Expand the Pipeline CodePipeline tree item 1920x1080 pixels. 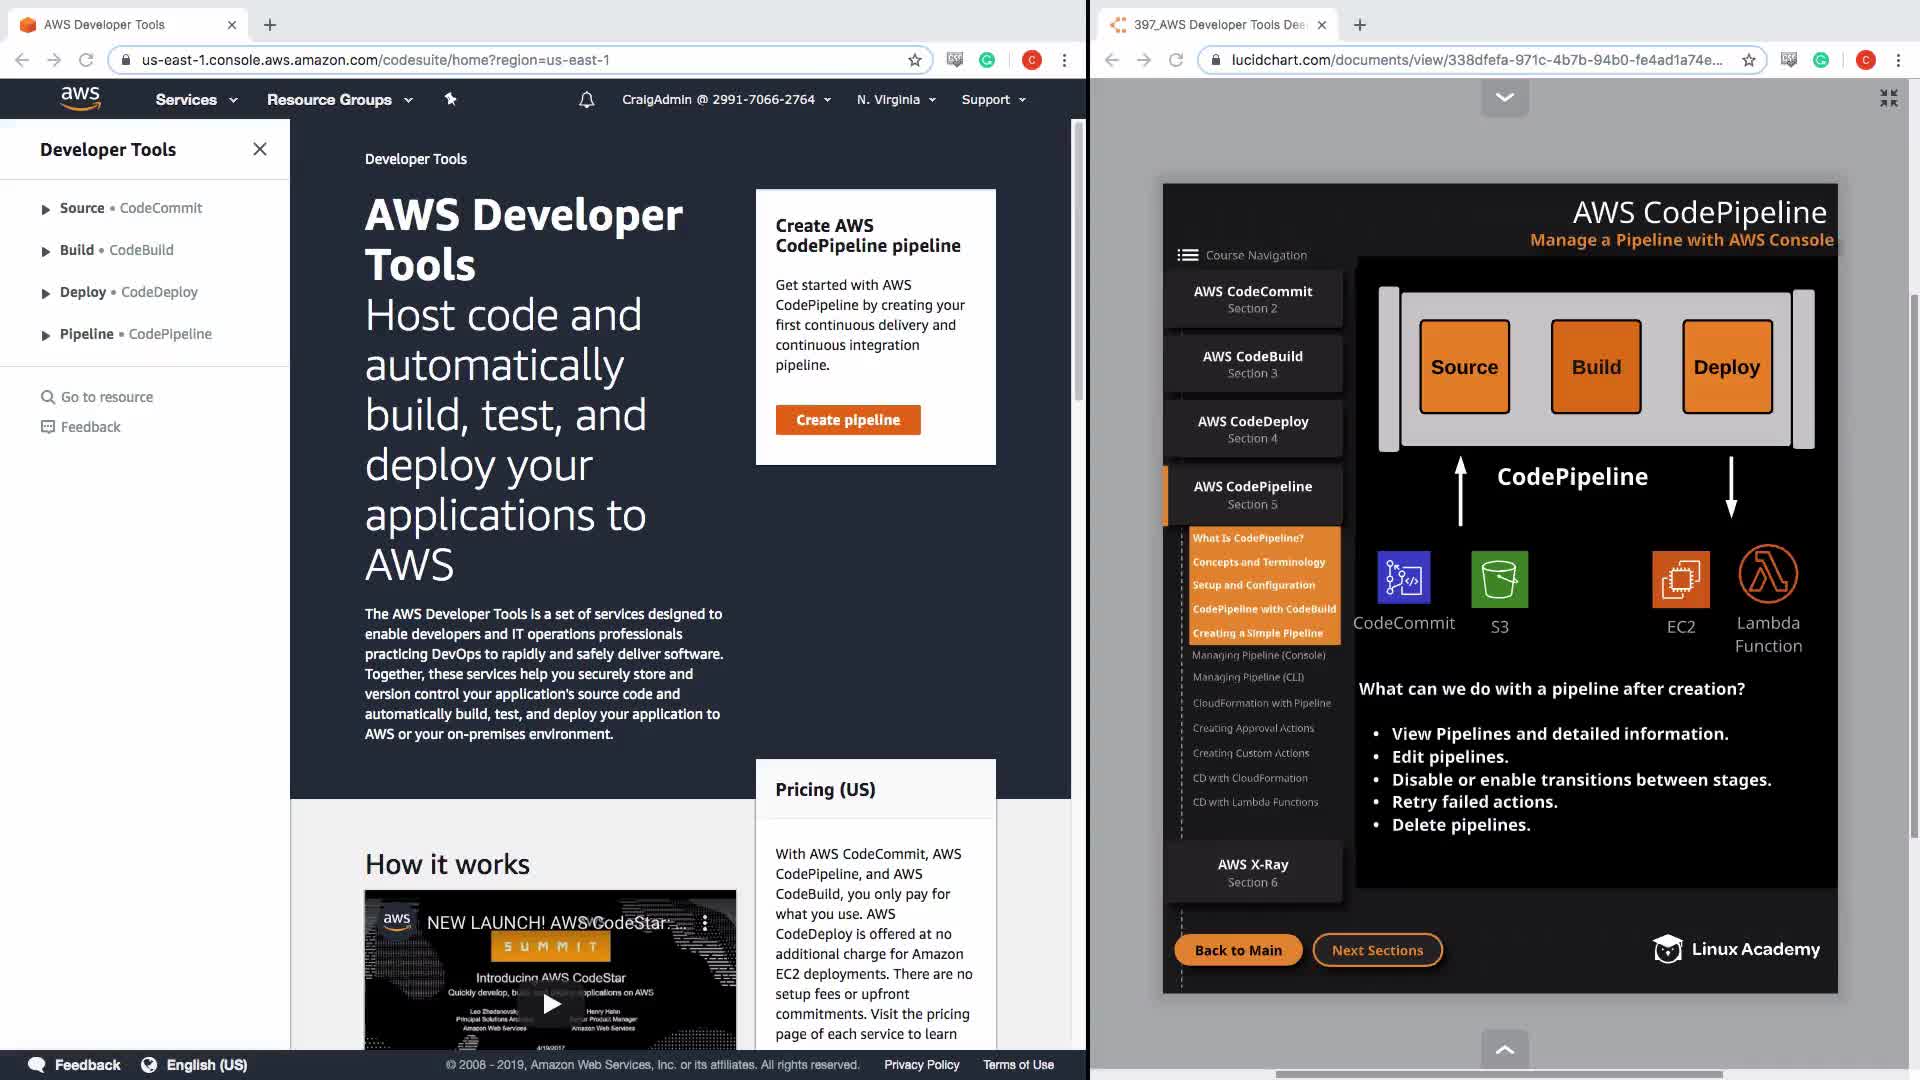[46, 335]
